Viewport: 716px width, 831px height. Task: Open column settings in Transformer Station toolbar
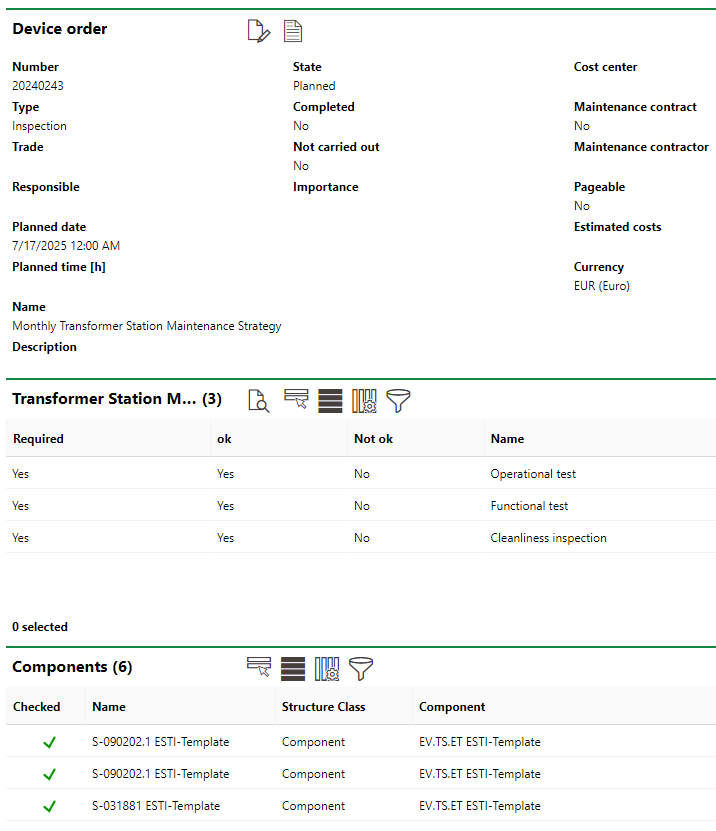coord(364,401)
